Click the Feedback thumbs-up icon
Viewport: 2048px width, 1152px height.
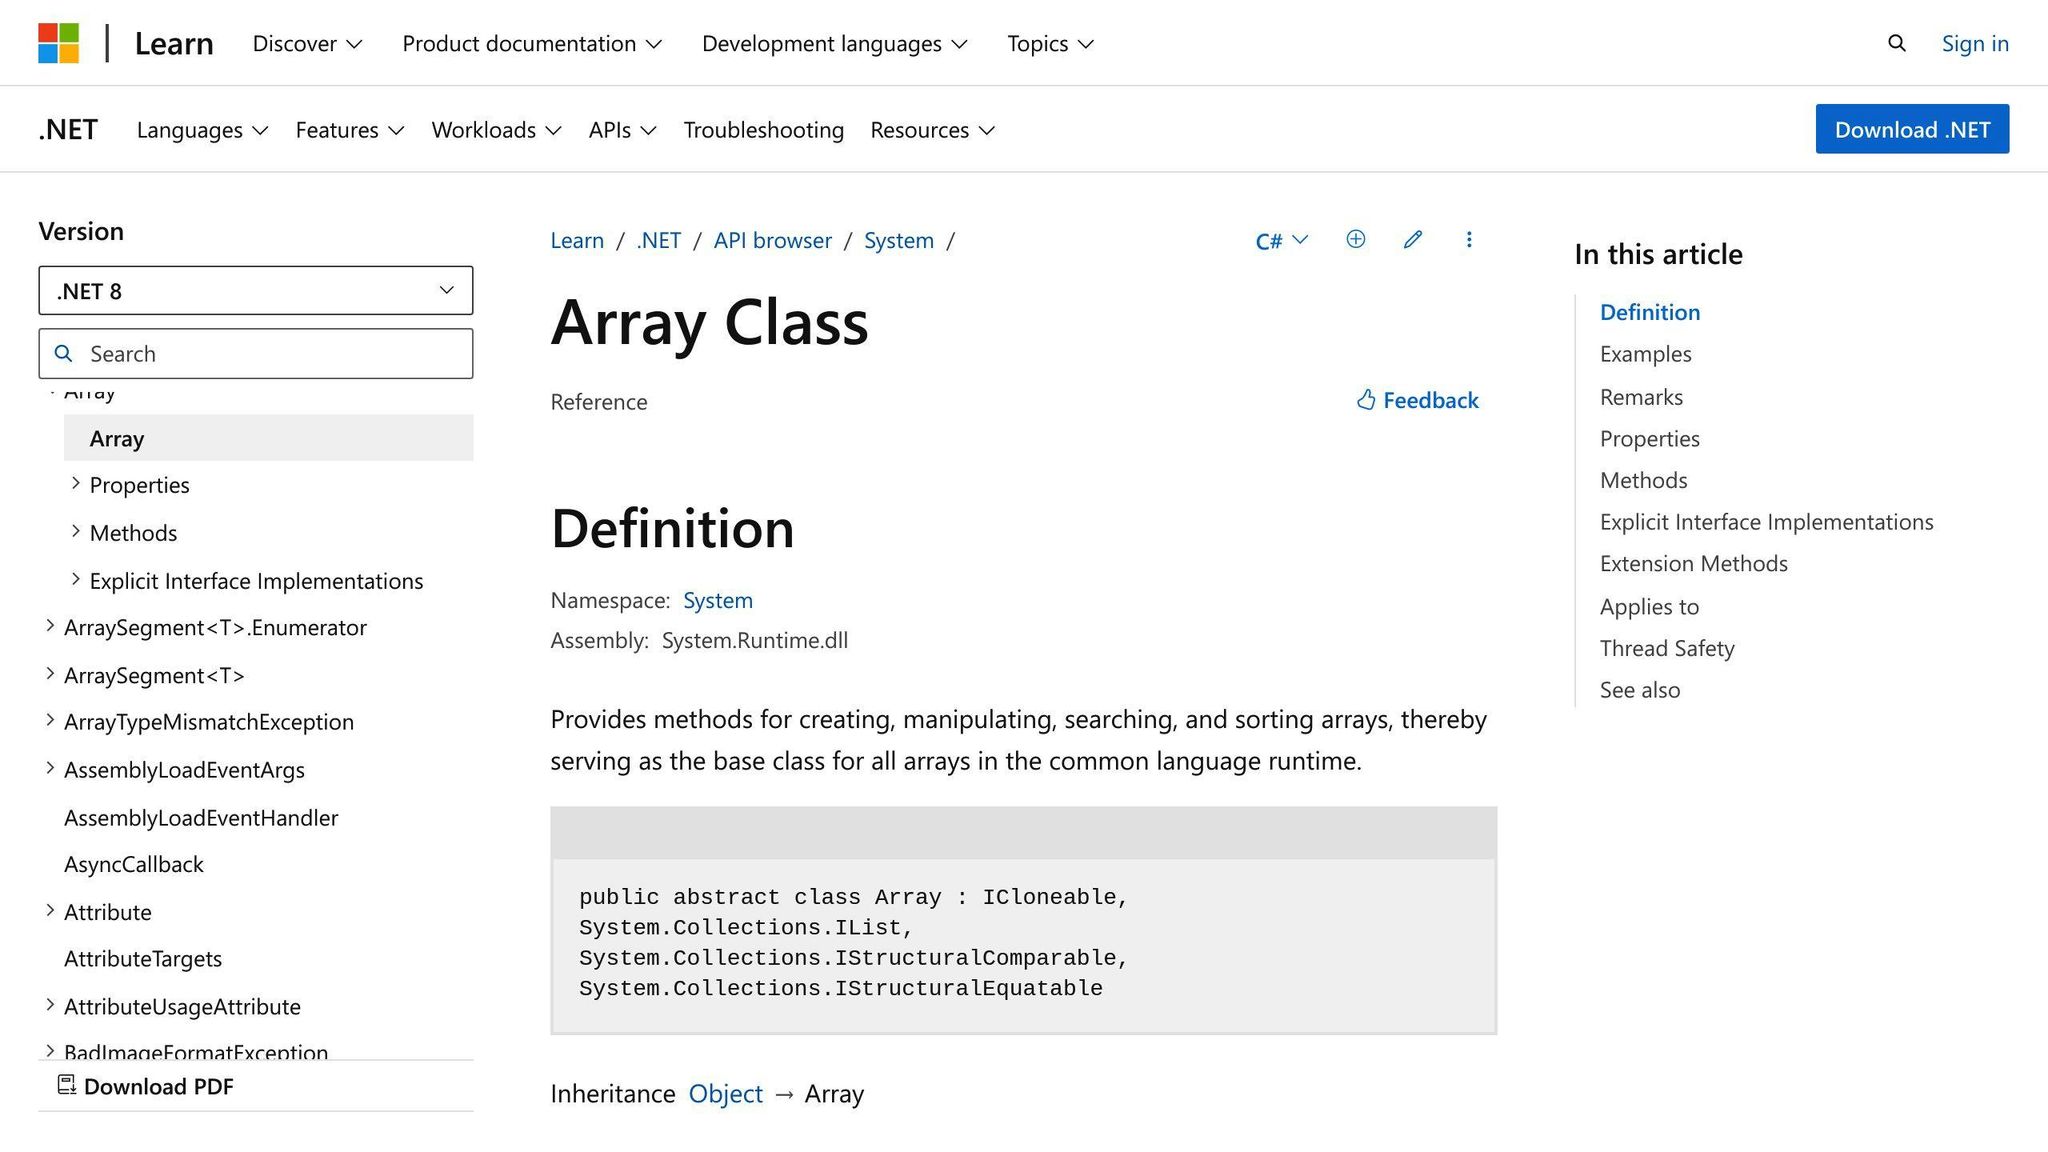(x=1367, y=400)
